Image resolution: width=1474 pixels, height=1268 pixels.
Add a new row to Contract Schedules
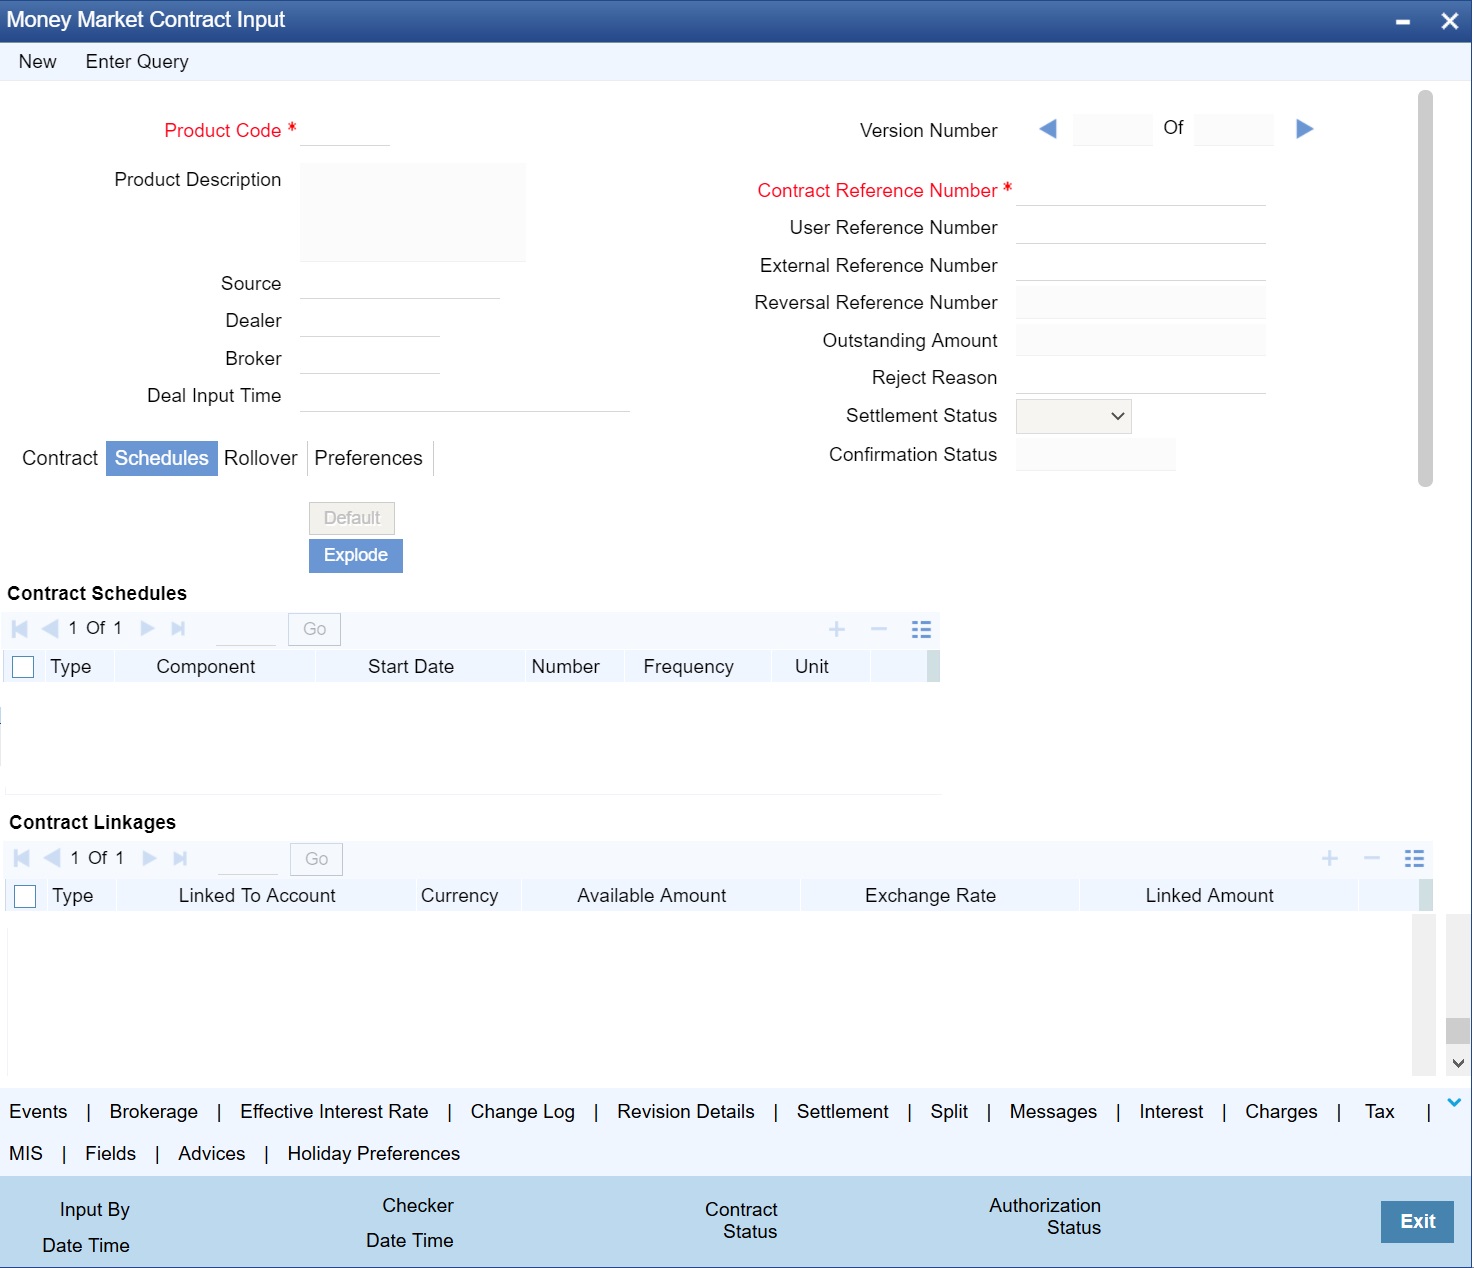click(836, 629)
